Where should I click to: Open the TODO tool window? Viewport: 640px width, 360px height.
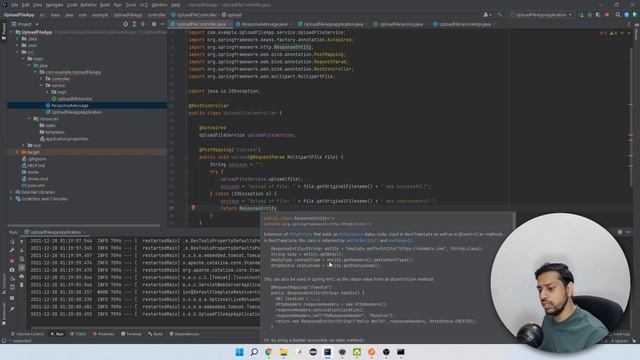tap(78, 334)
